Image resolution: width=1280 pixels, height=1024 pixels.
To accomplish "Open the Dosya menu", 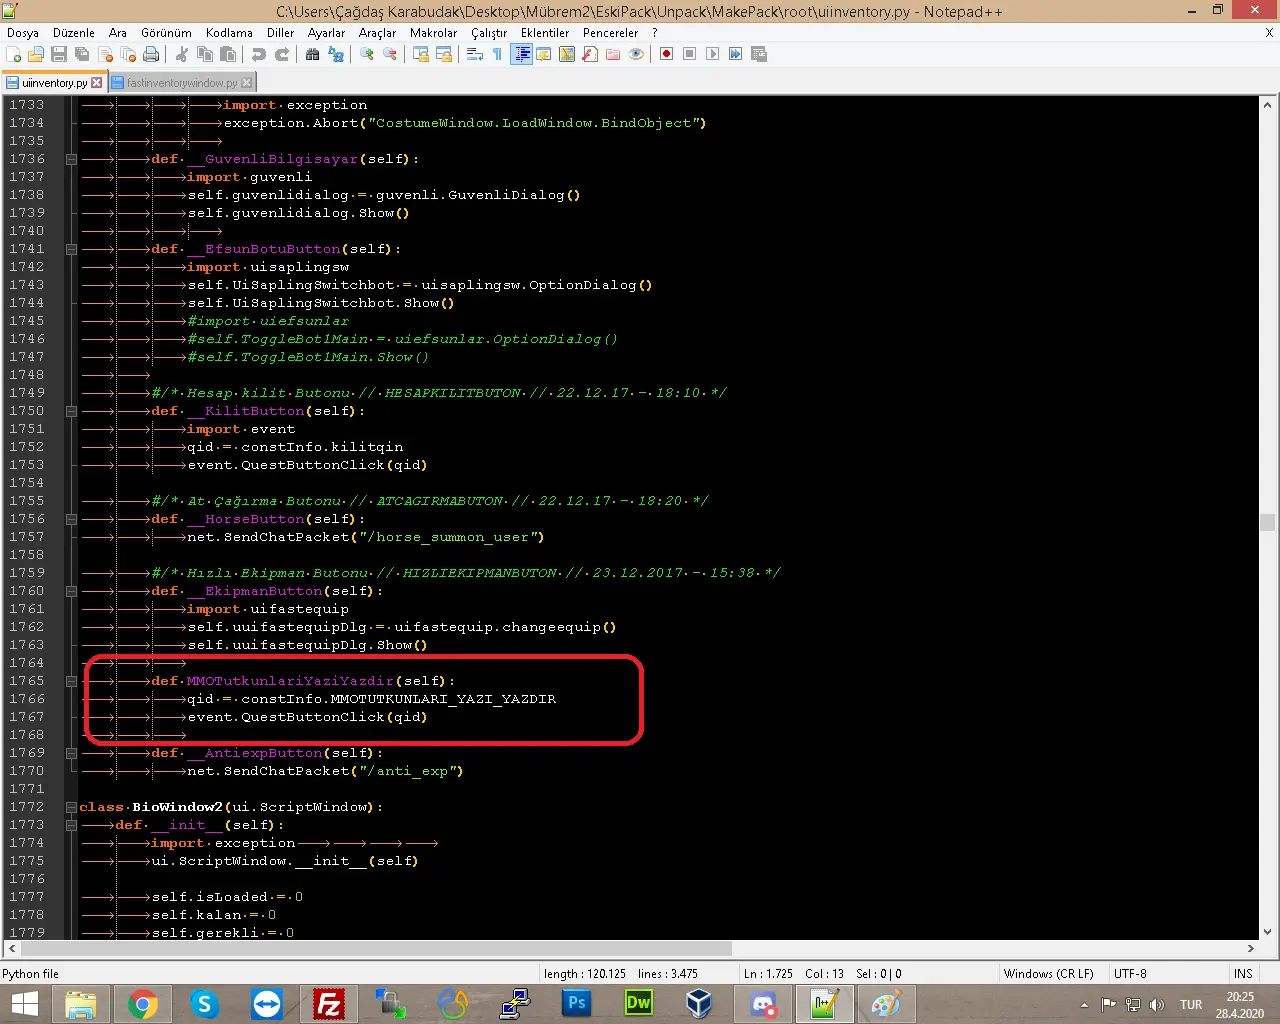I will (23, 33).
